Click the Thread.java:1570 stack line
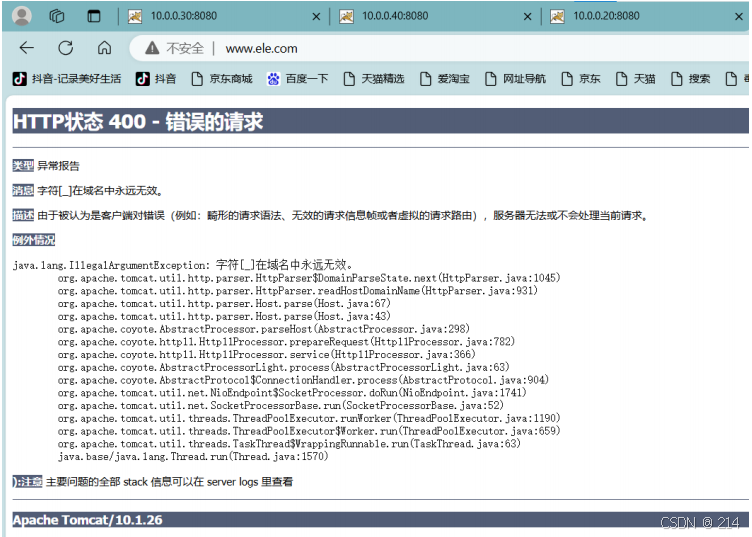 pos(193,456)
